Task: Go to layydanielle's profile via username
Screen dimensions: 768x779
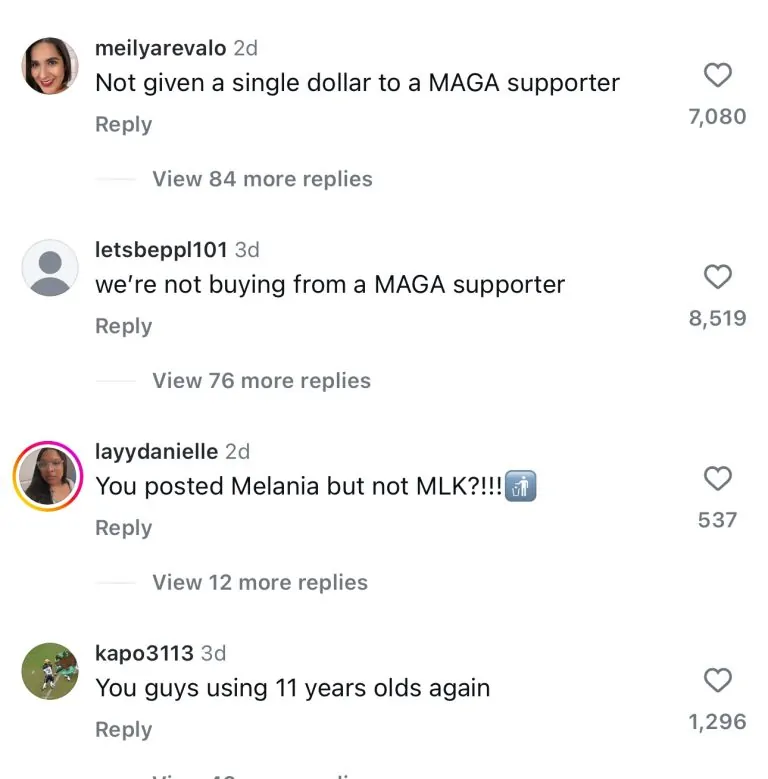Action: [x=156, y=452]
